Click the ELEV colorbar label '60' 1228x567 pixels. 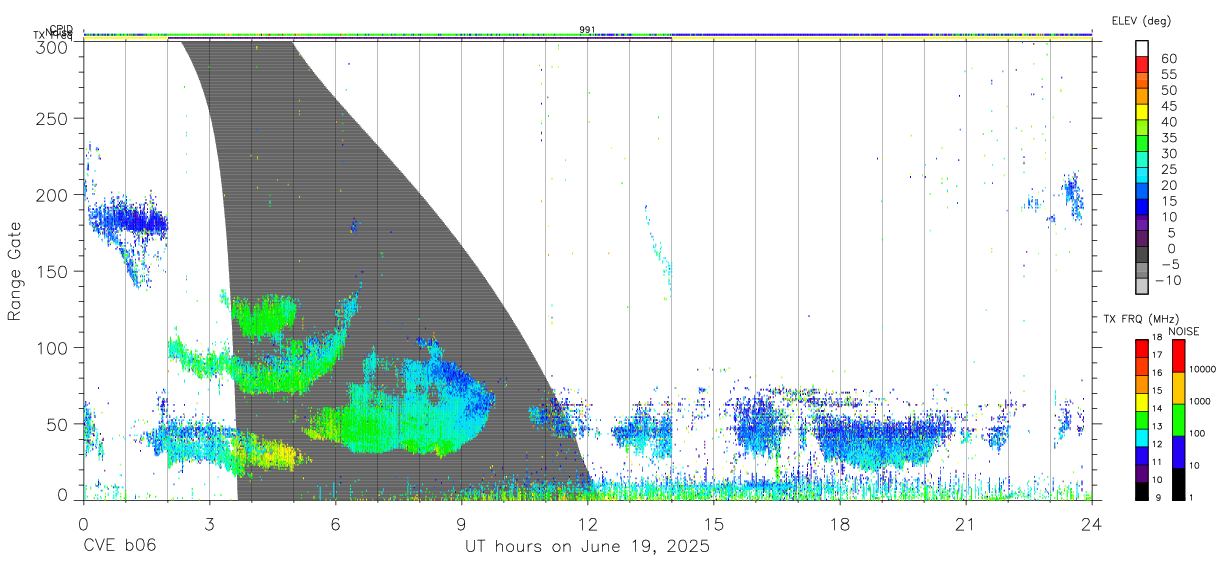[1168, 58]
